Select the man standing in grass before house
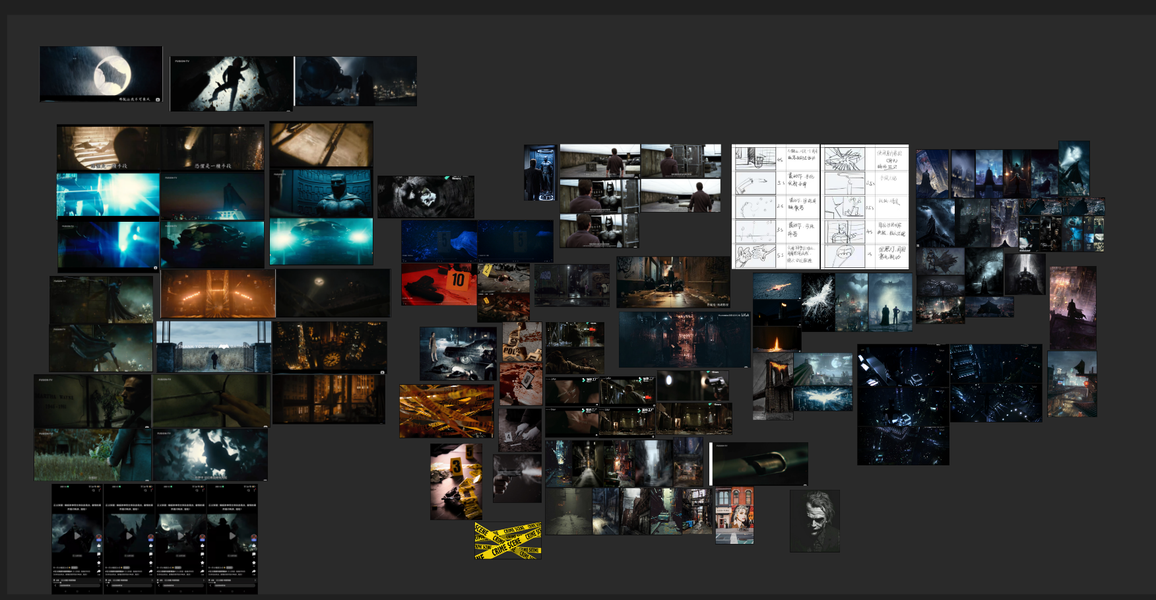 (93, 455)
